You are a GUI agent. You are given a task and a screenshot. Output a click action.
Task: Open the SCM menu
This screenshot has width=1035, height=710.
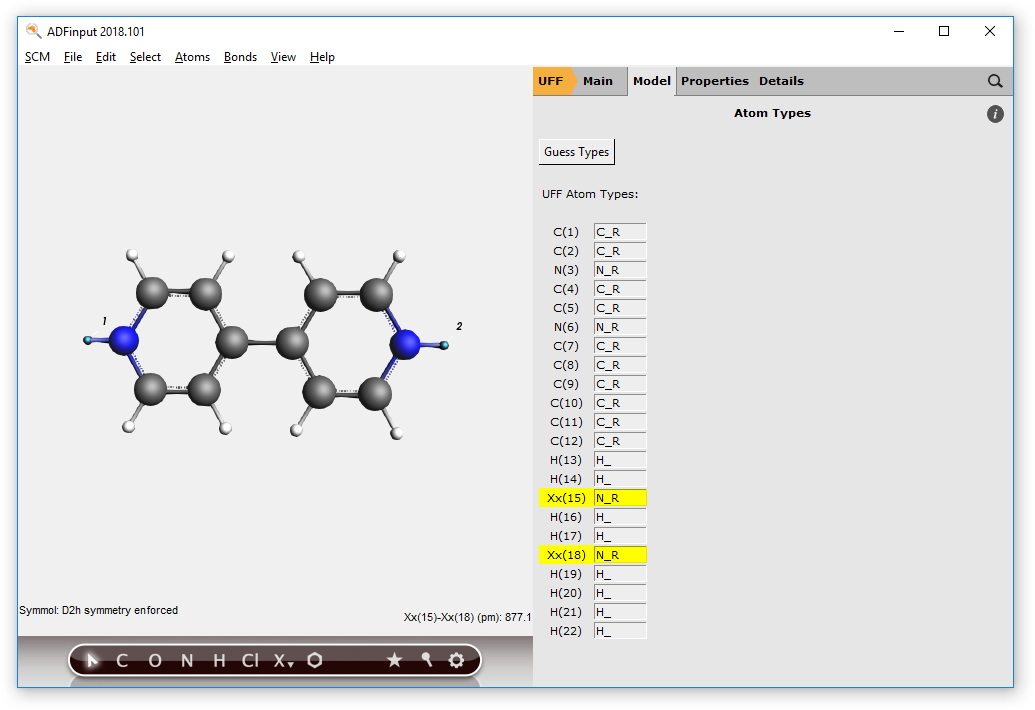tap(38, 57)
